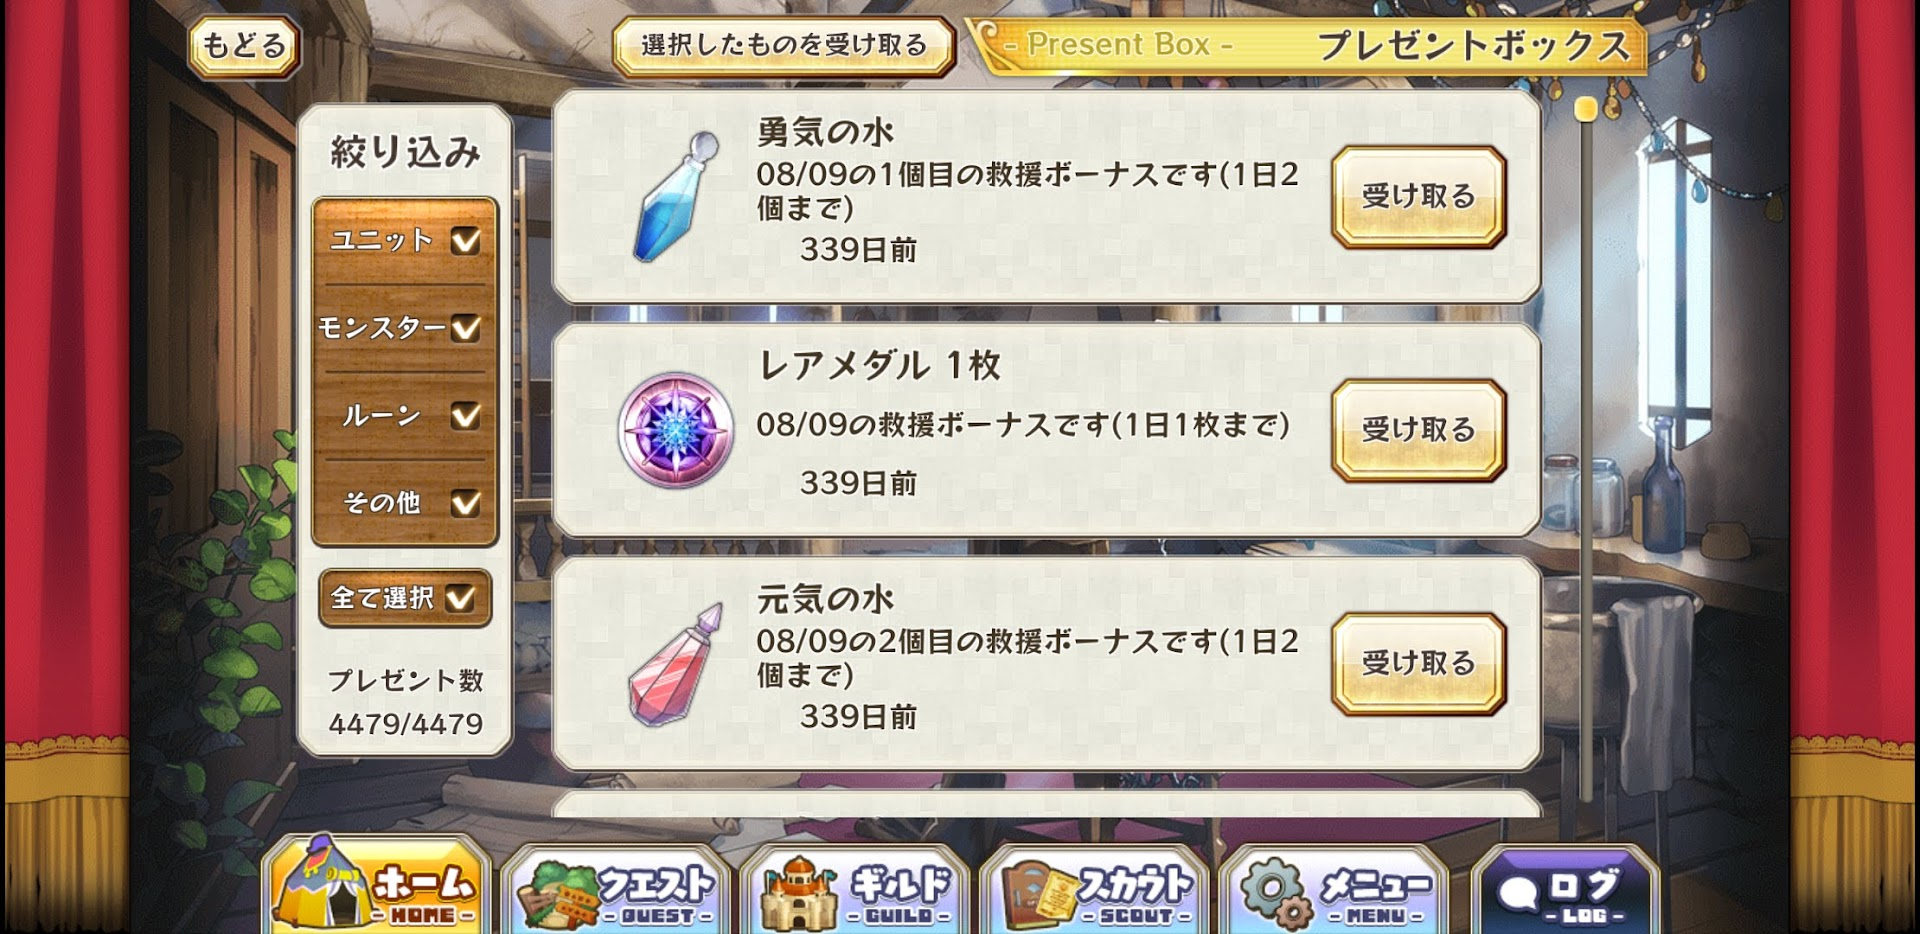Open the クエスト QUEST navigation icon
The image size is (1920, 934).
pyautogui.click(x=618, y=890)
